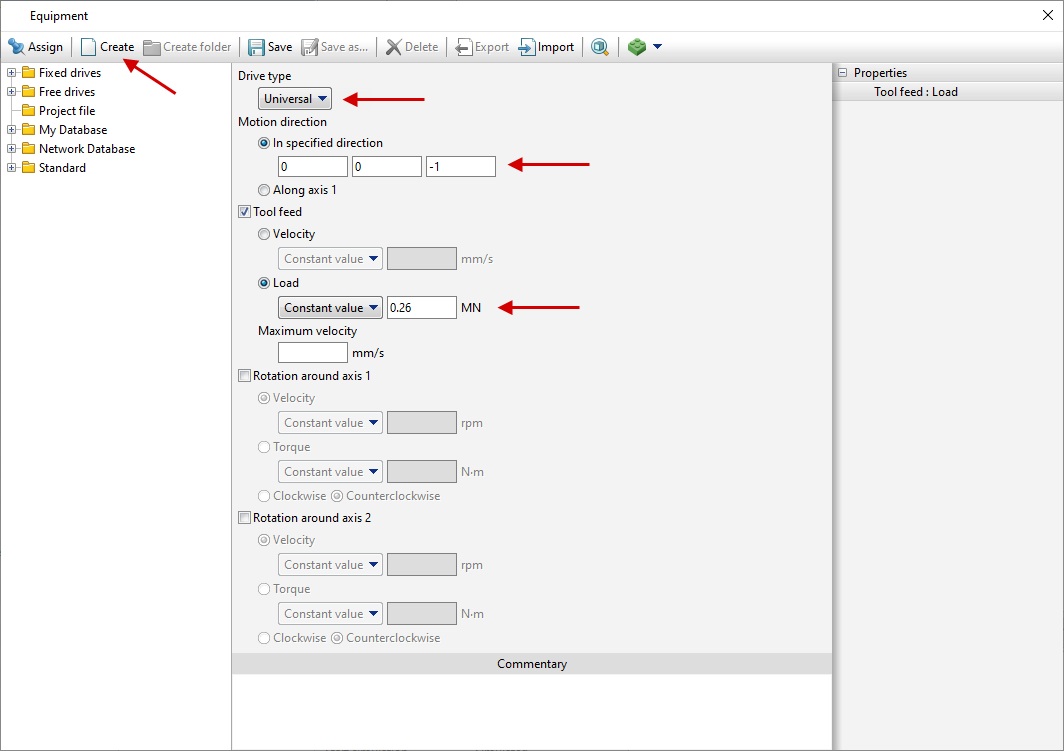Click the Delete X icon
This screenshot has height=751, width=1064.
pyautogui.click(x=394, y=47)
